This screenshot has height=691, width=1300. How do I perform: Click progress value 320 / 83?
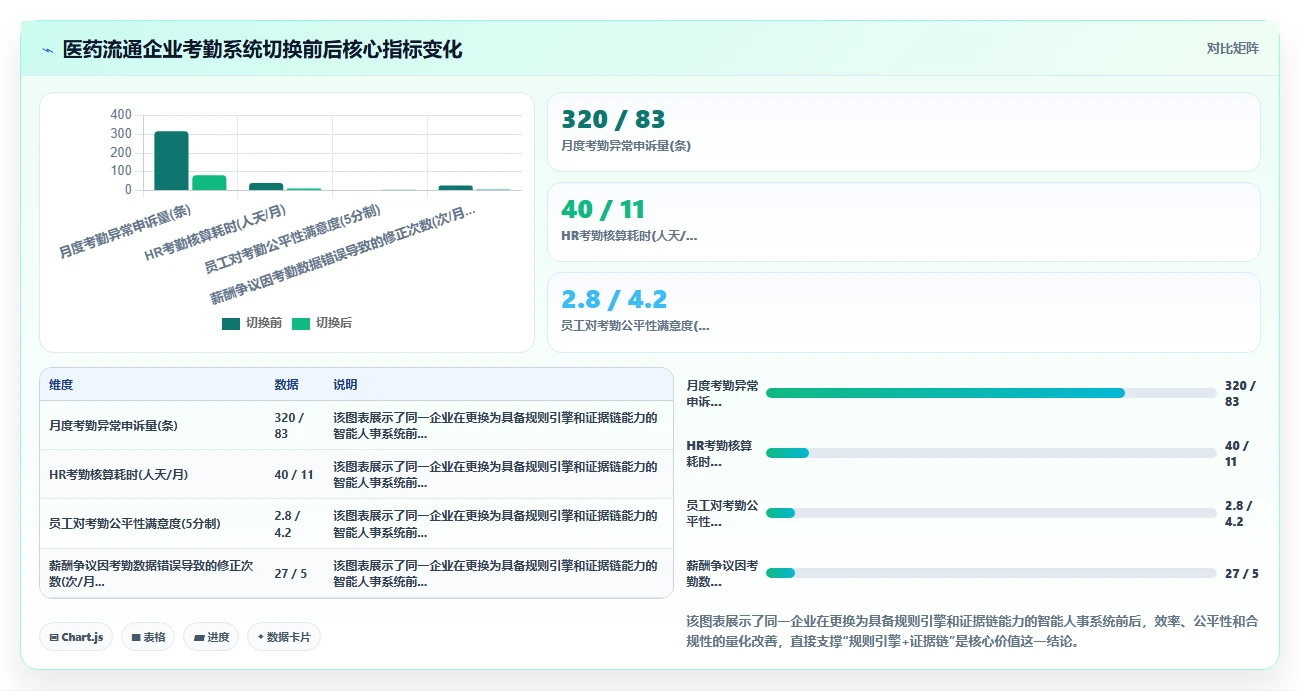click(1240, 393)
